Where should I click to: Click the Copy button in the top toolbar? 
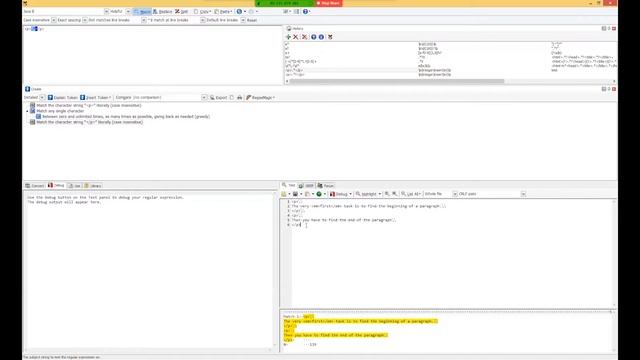click(x=202, y=11)
